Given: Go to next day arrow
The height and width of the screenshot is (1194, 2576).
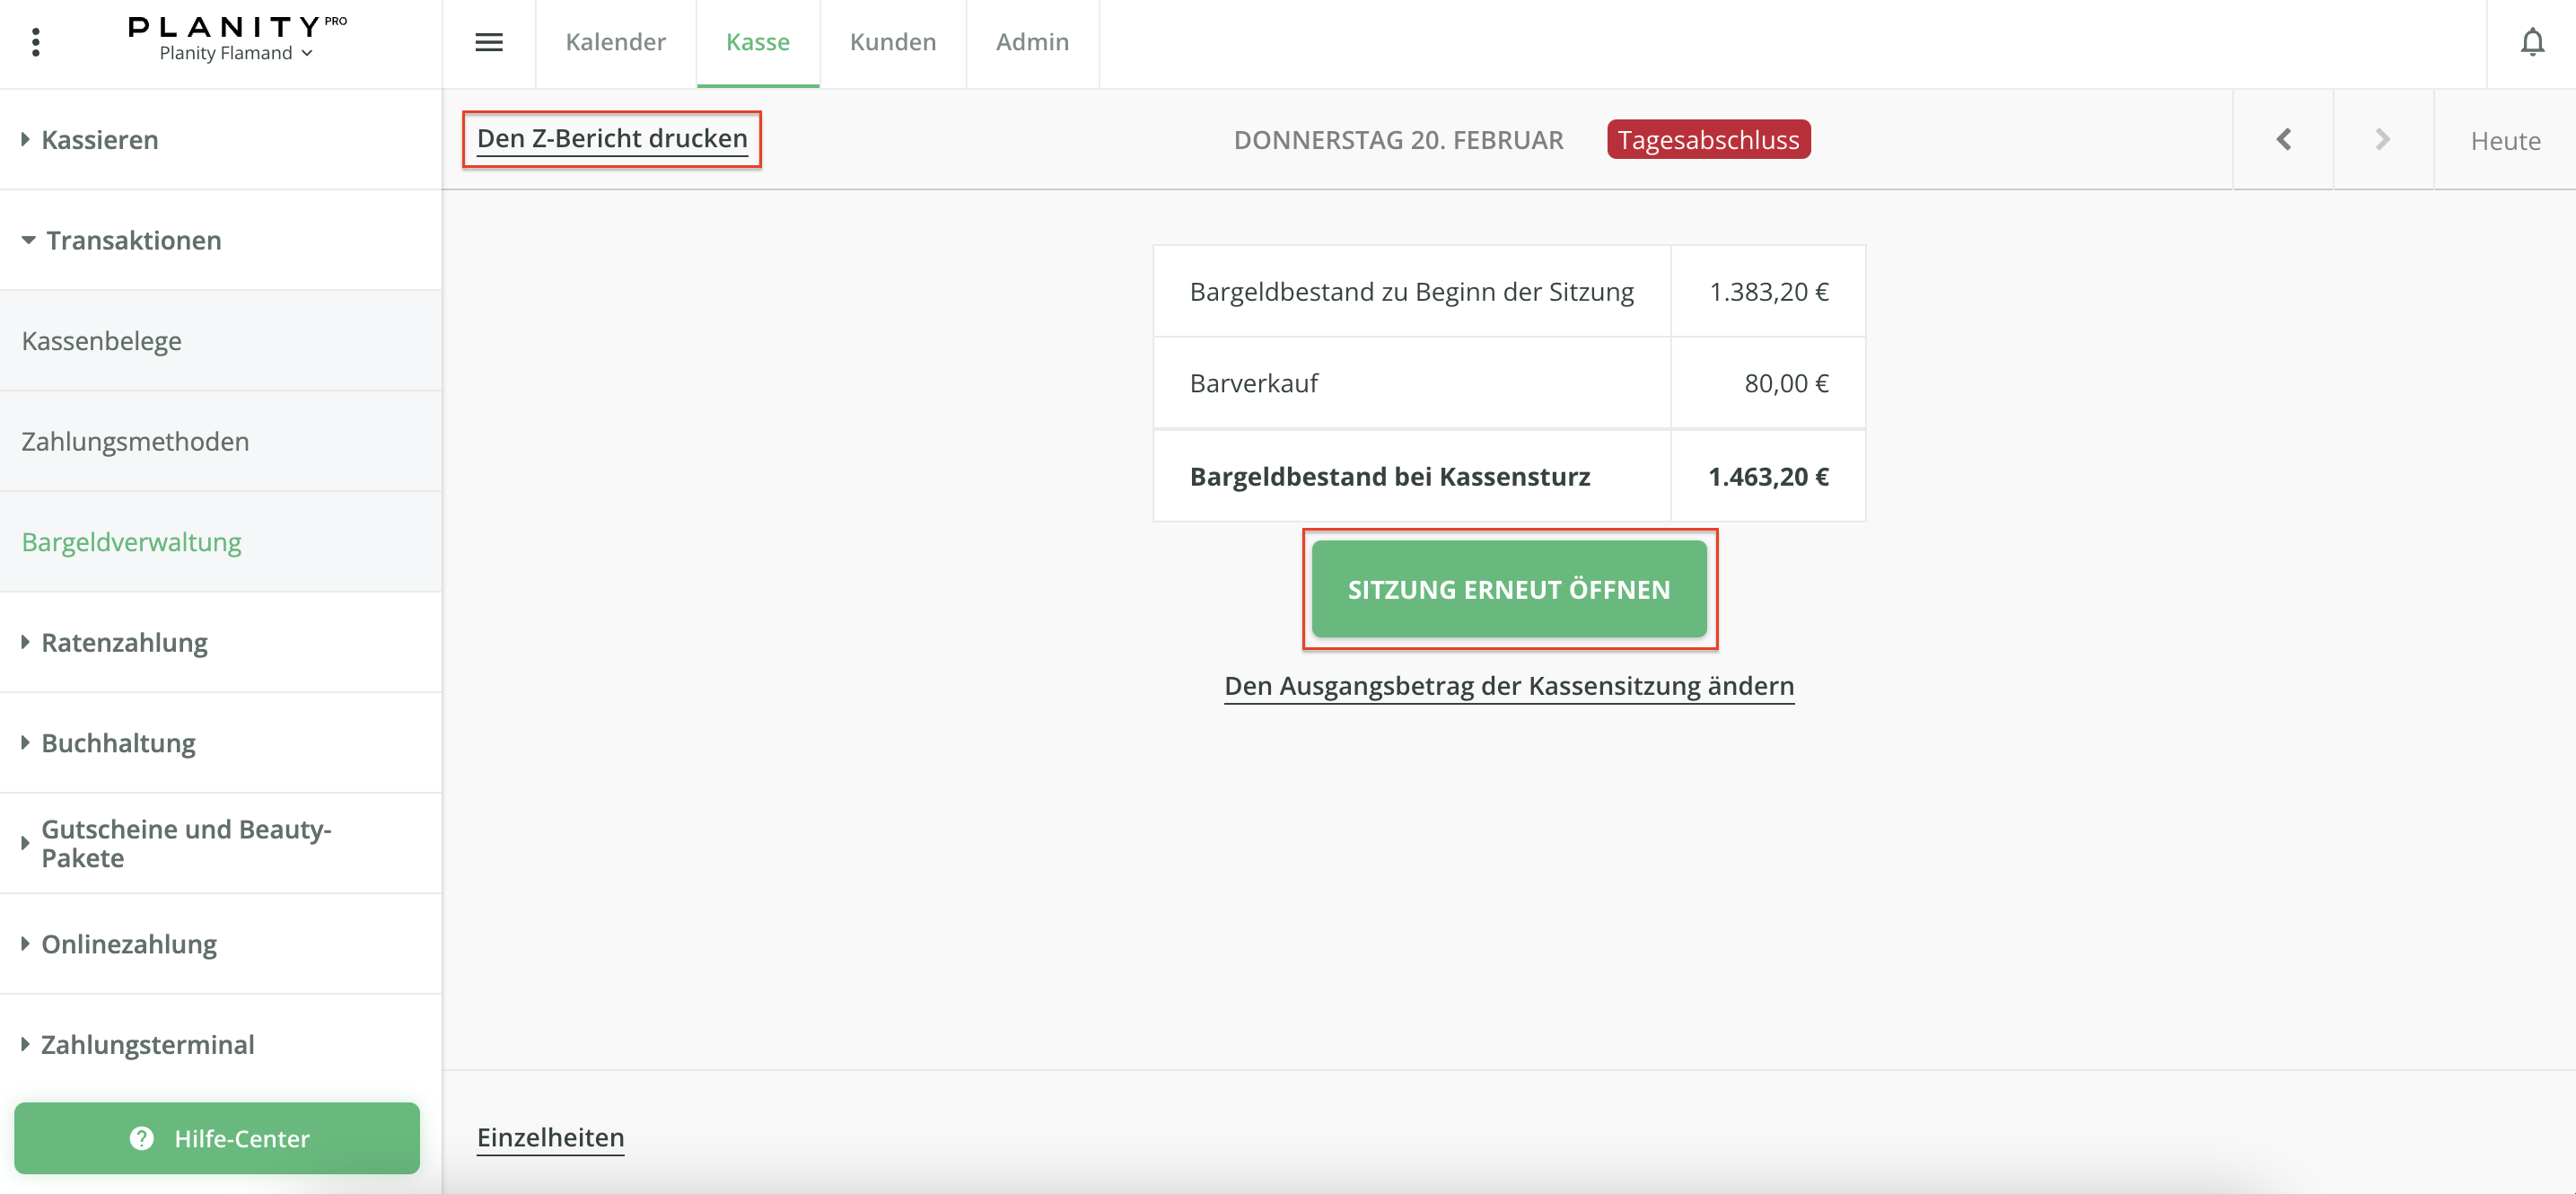Looking at the screenshot, I should pos(2383,140).
